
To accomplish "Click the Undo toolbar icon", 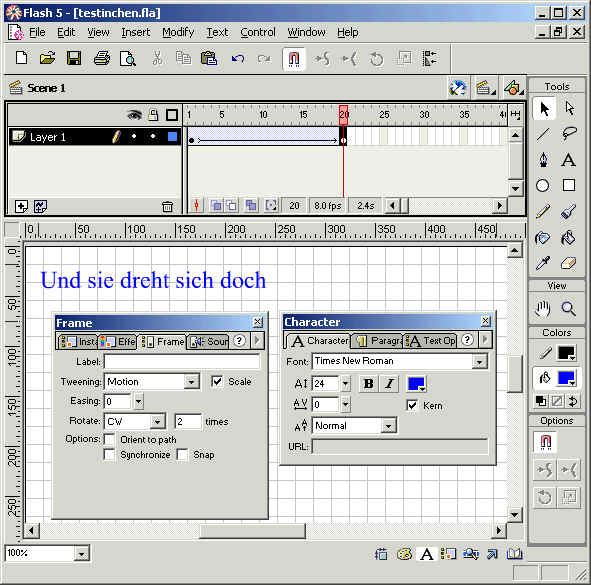I will pyautogui.click(x=238, y=58).
